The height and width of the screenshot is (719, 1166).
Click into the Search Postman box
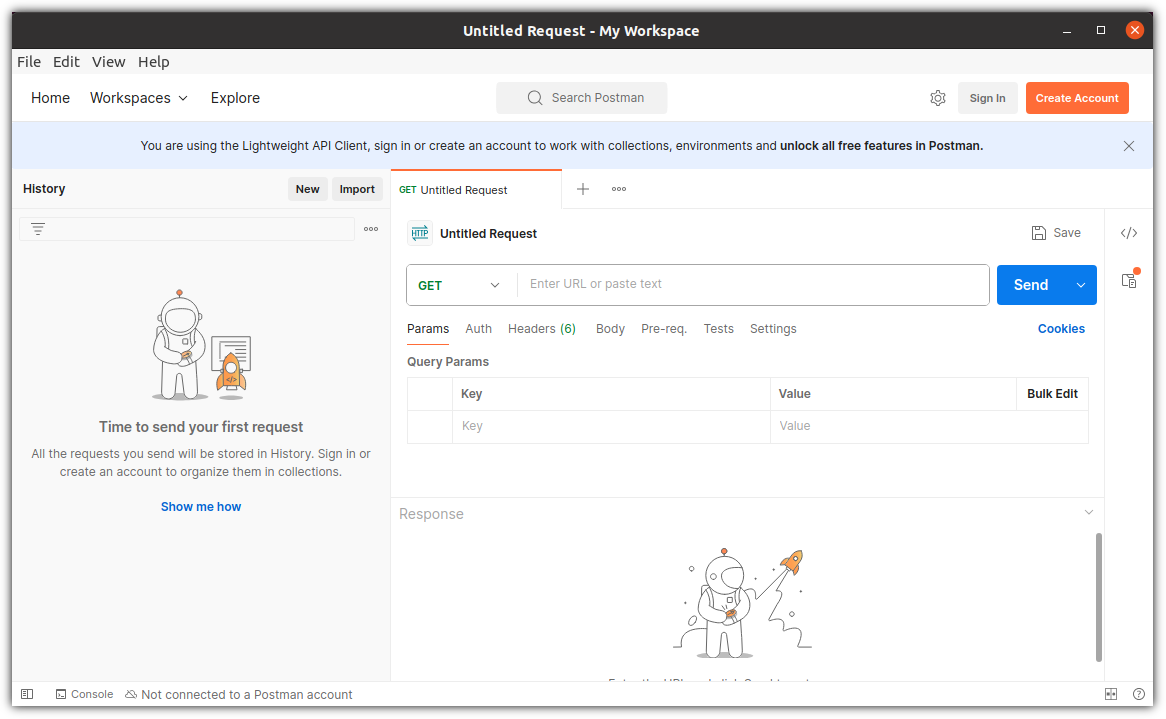[582, 98]
